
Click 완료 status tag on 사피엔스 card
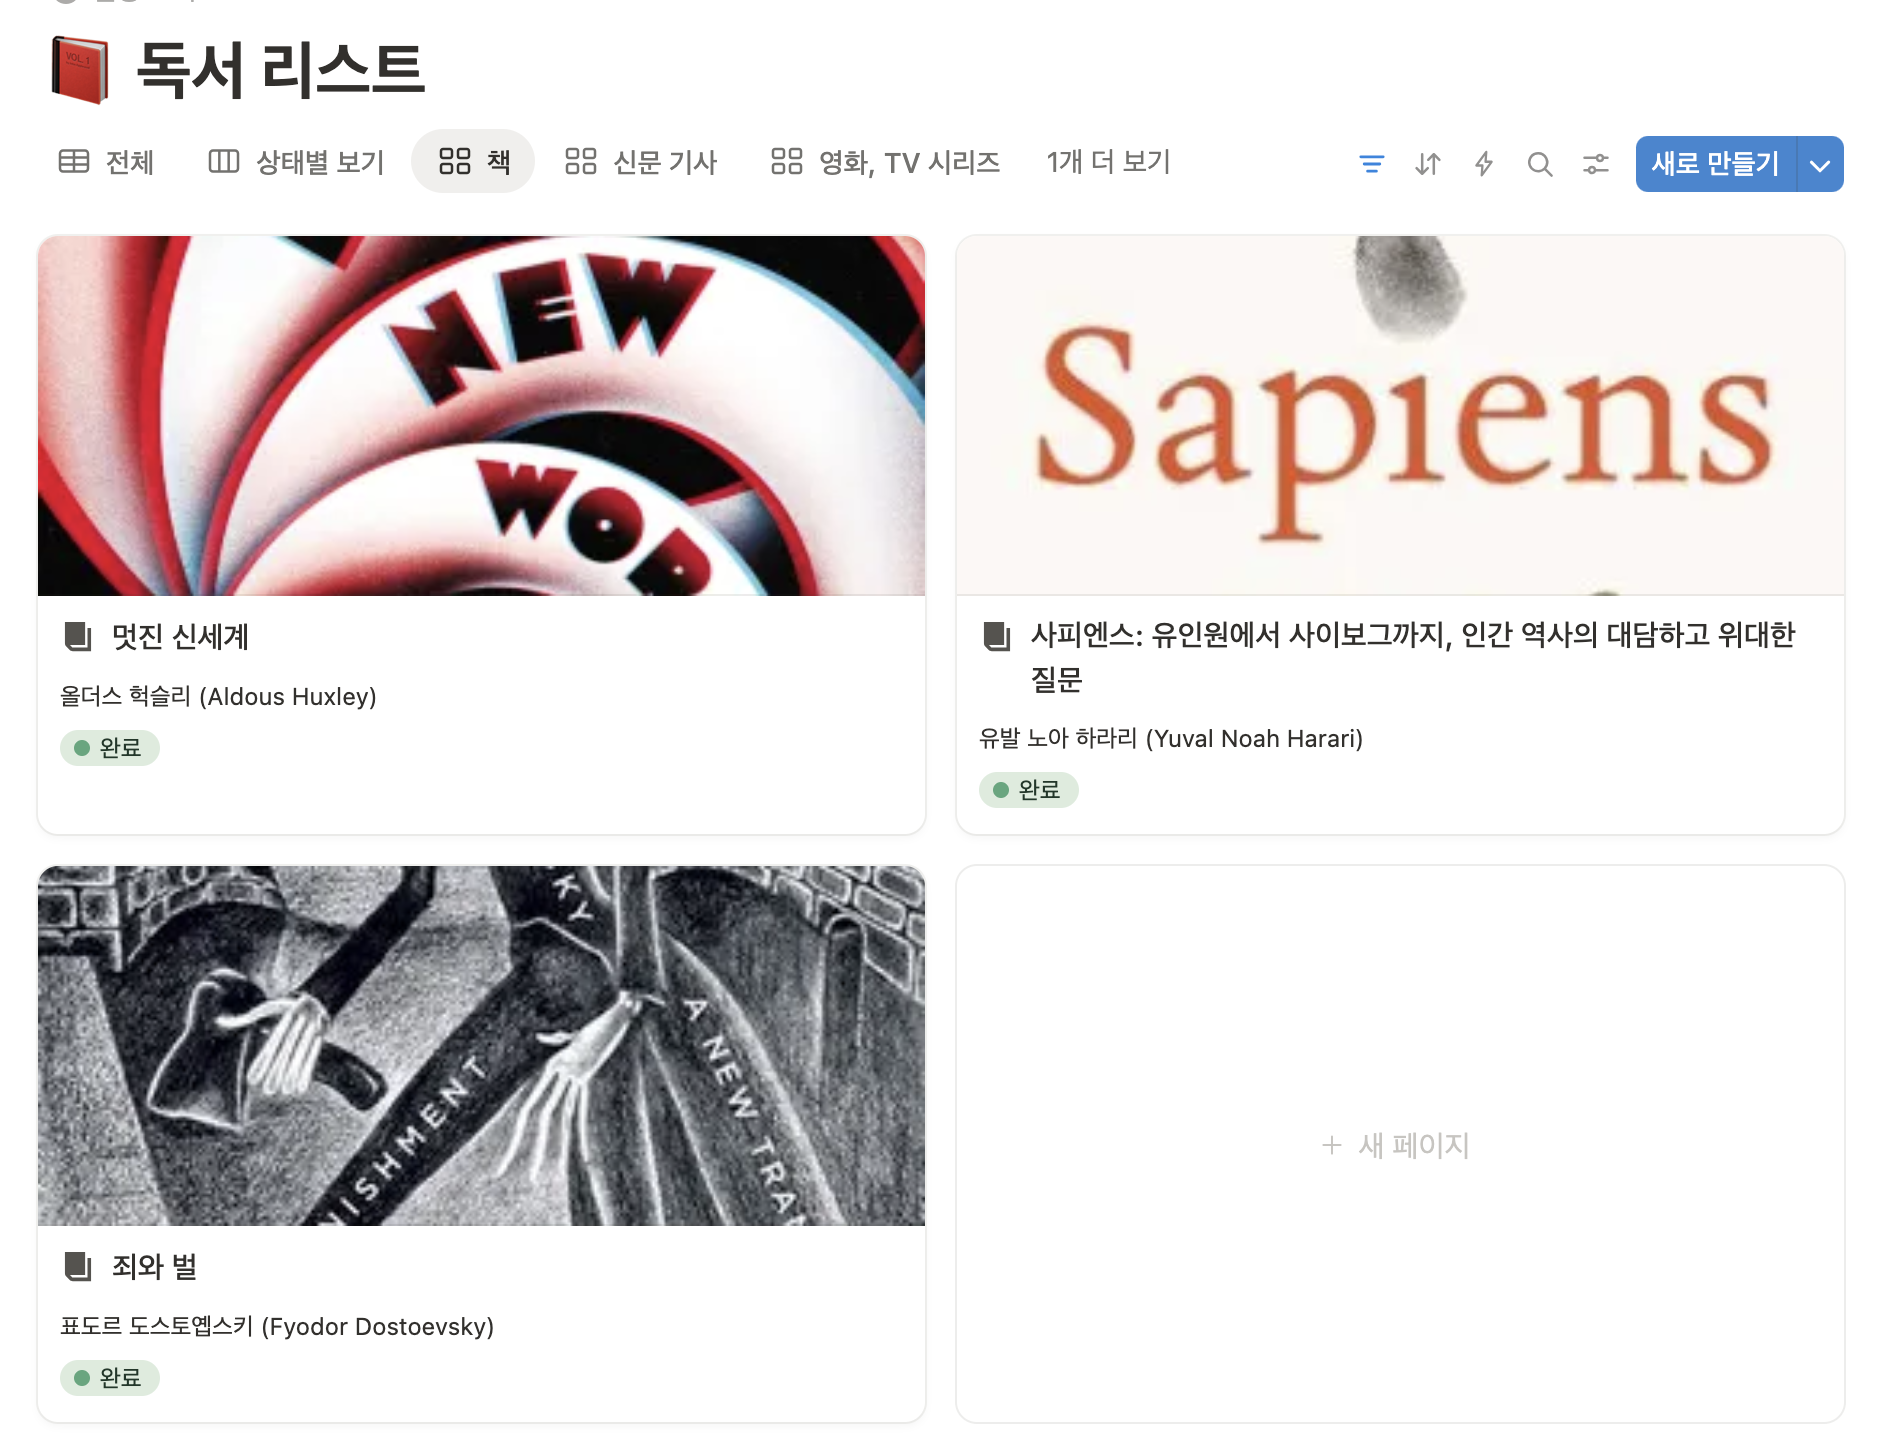click(x=1029, y=790)
